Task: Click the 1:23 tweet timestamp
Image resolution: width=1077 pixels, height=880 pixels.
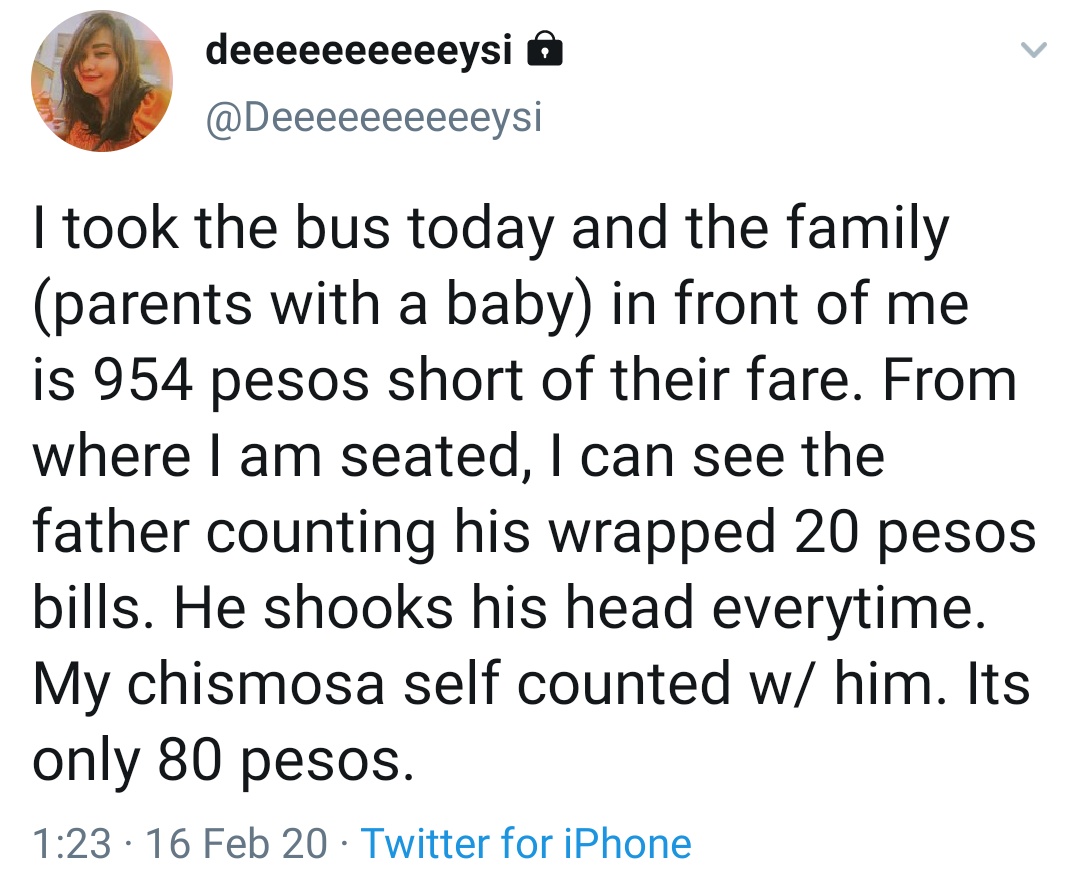Action: coord(71,844)
